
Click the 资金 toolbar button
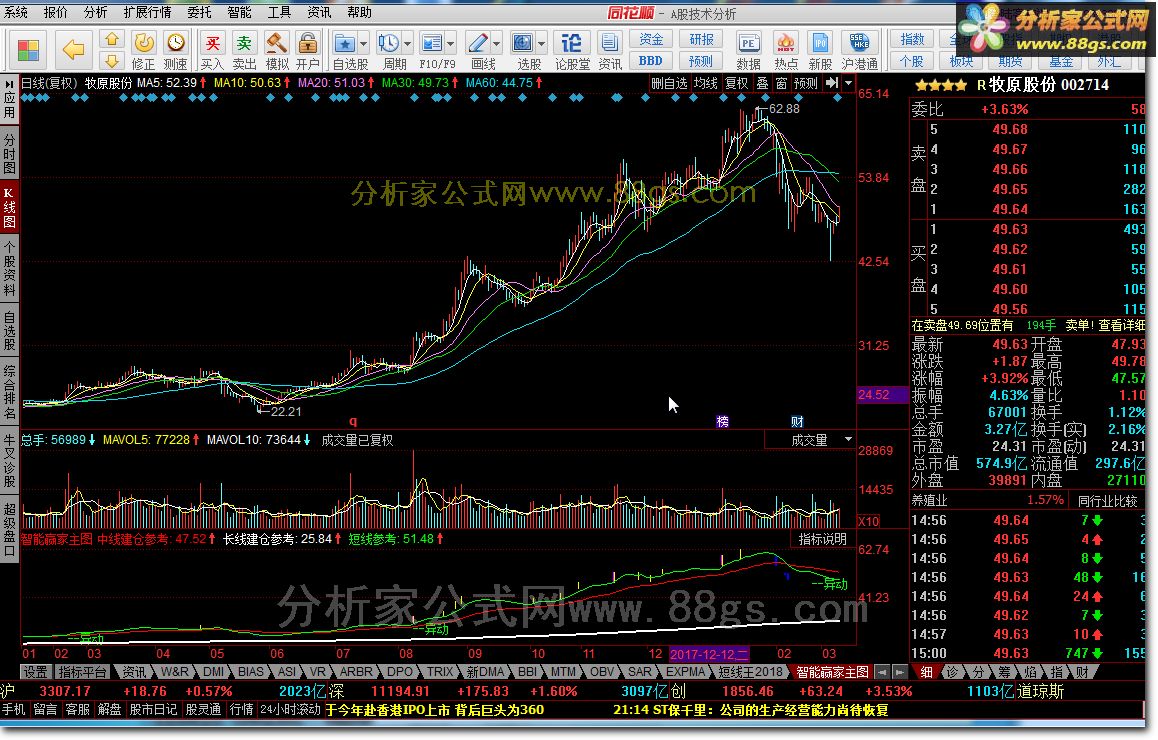(651, 39)
